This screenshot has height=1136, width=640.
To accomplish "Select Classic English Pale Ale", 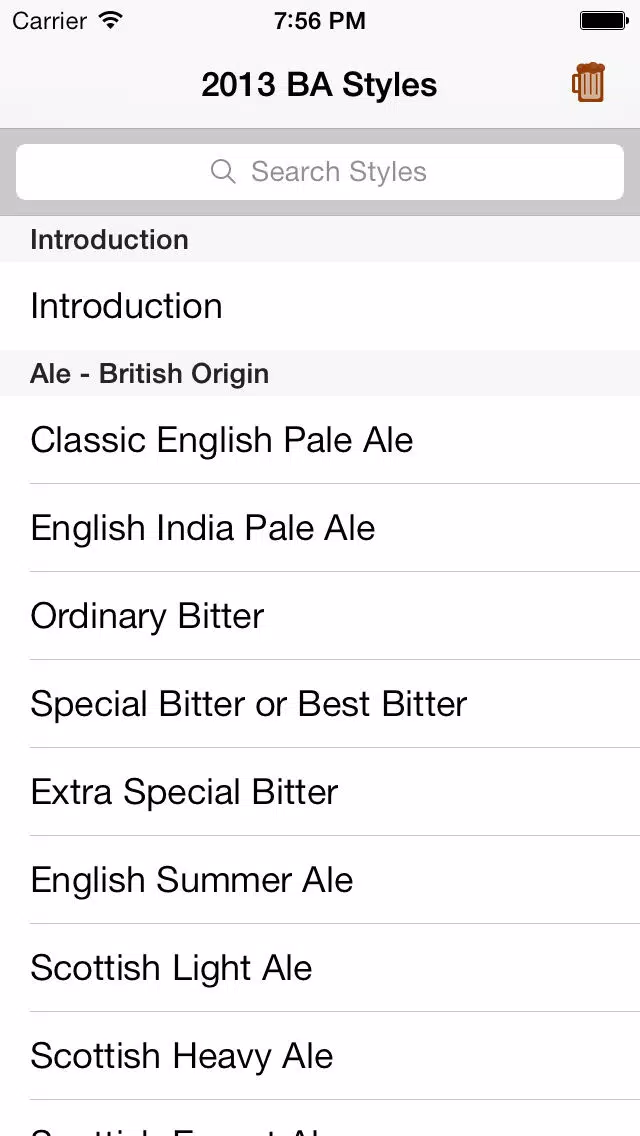I will (320, 440).
